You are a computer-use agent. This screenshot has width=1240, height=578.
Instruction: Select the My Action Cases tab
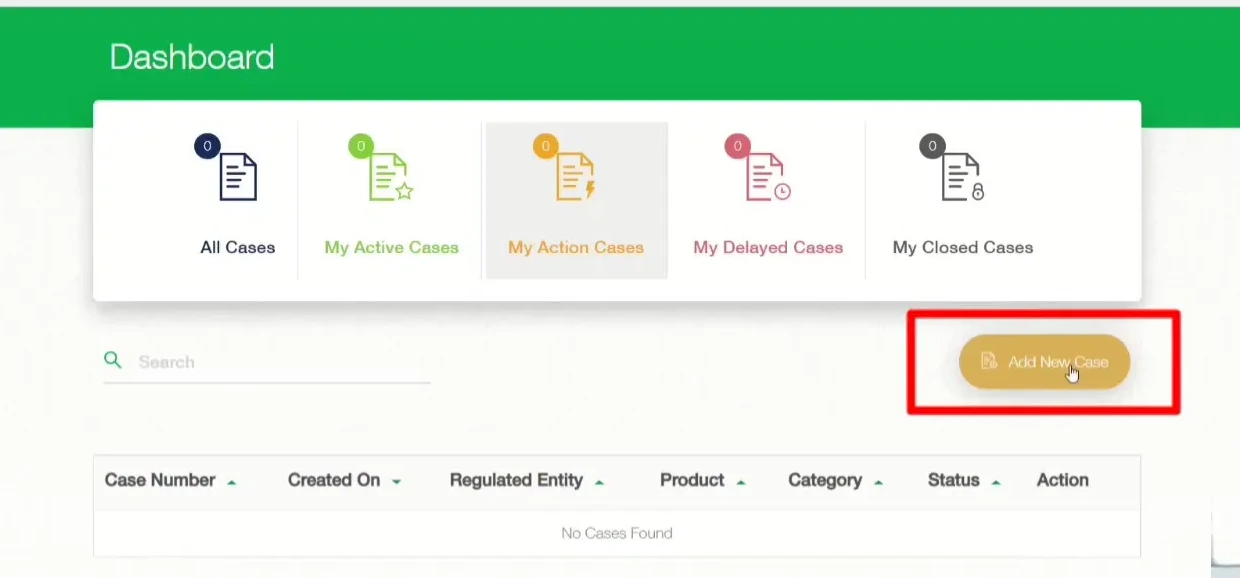pyautogui.click(x=576, y=200)
